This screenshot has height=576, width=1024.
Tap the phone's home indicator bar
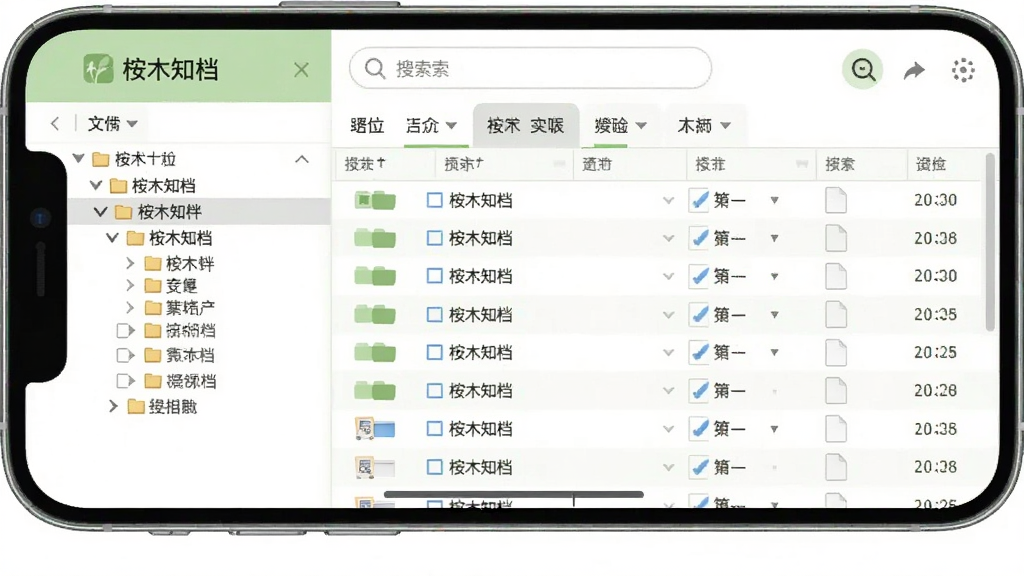[x=513, y=494]
